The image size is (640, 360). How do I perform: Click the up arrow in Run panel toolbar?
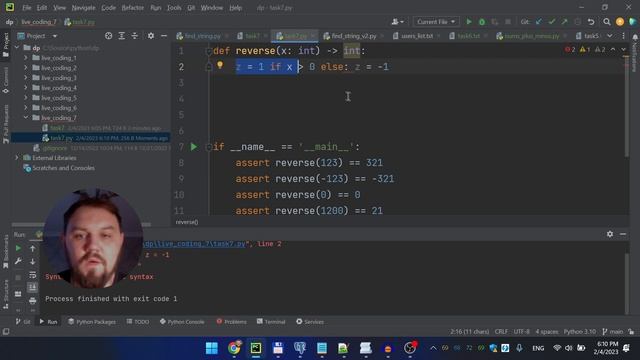pyautogui.click(x=33, y=248)
